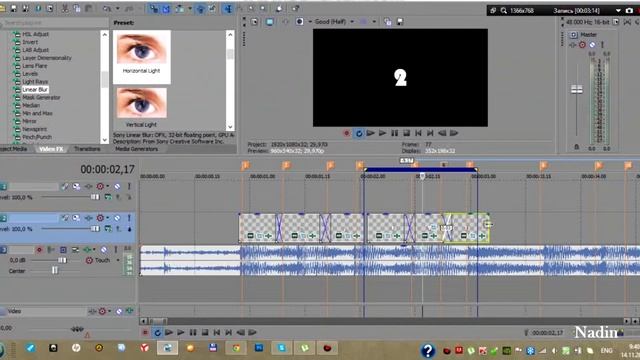Toggle Split Screen View icon in preview

point(299,22)
